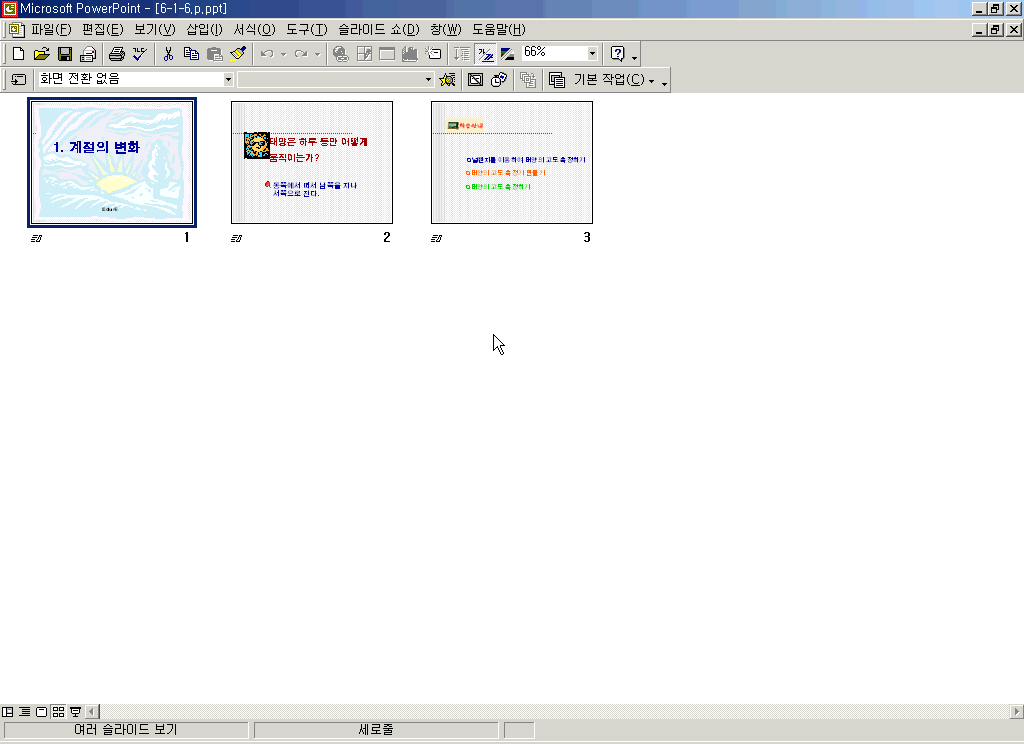This screenshot has height=744, width=1024.
Task: Switch to outline view button
Action: 24,712
